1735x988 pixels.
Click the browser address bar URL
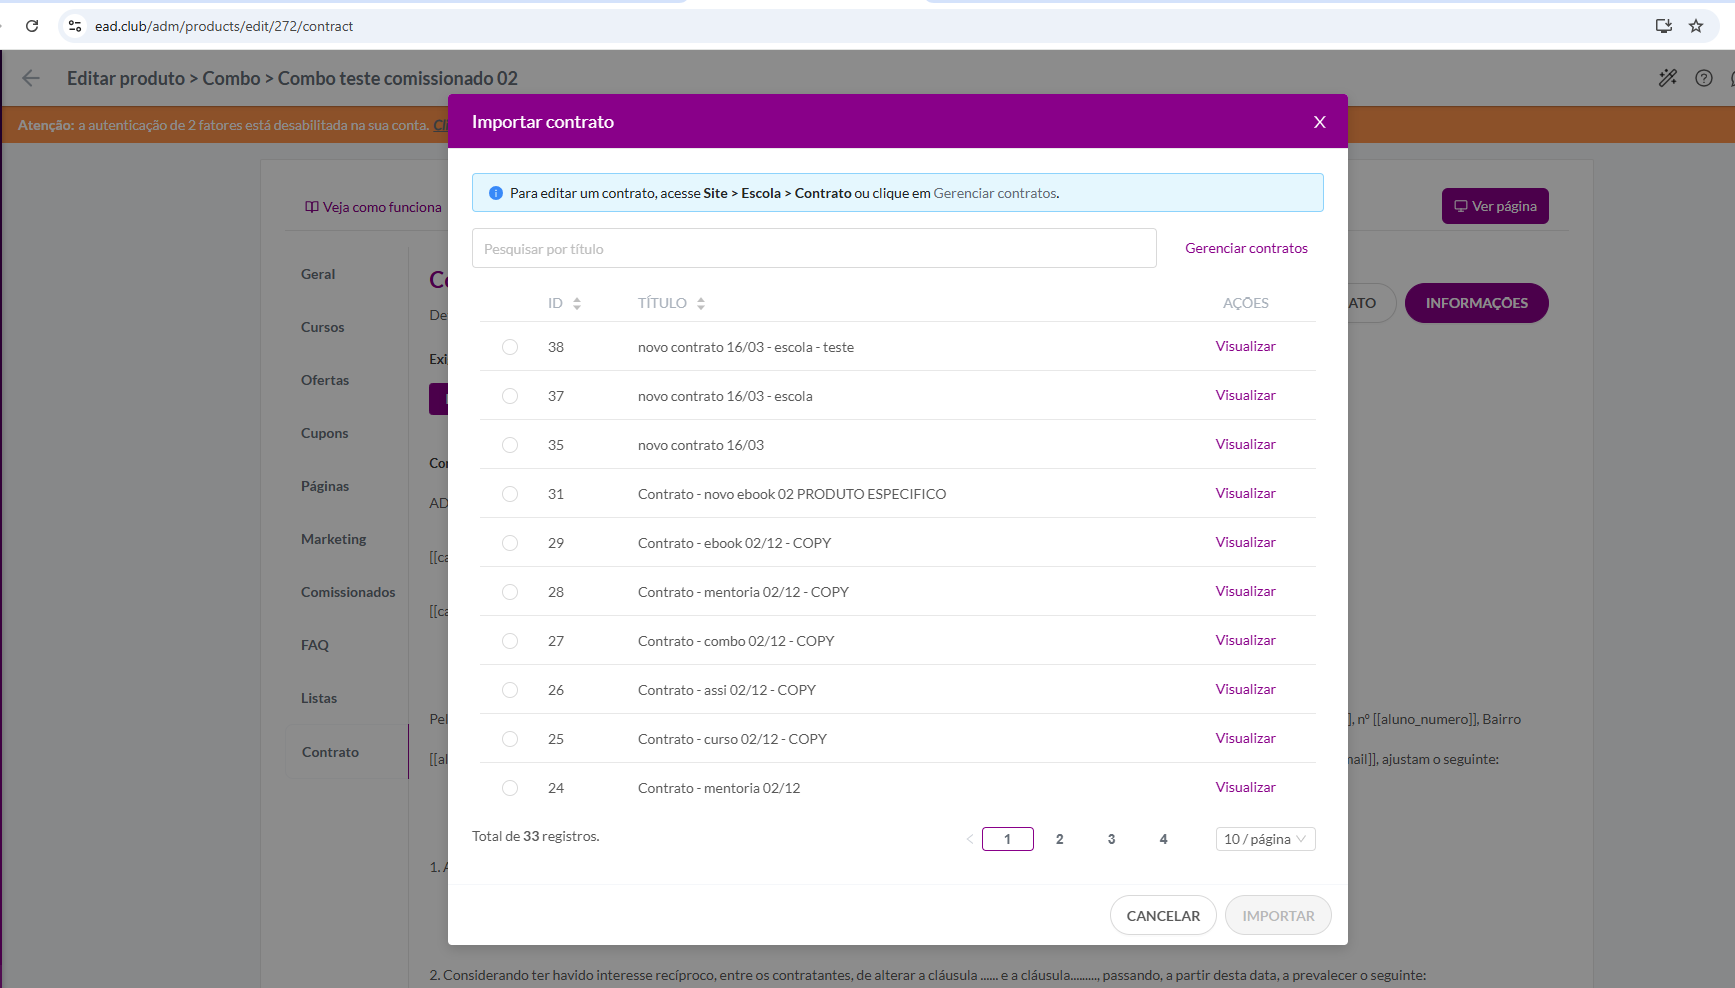[x=224, y=26]
